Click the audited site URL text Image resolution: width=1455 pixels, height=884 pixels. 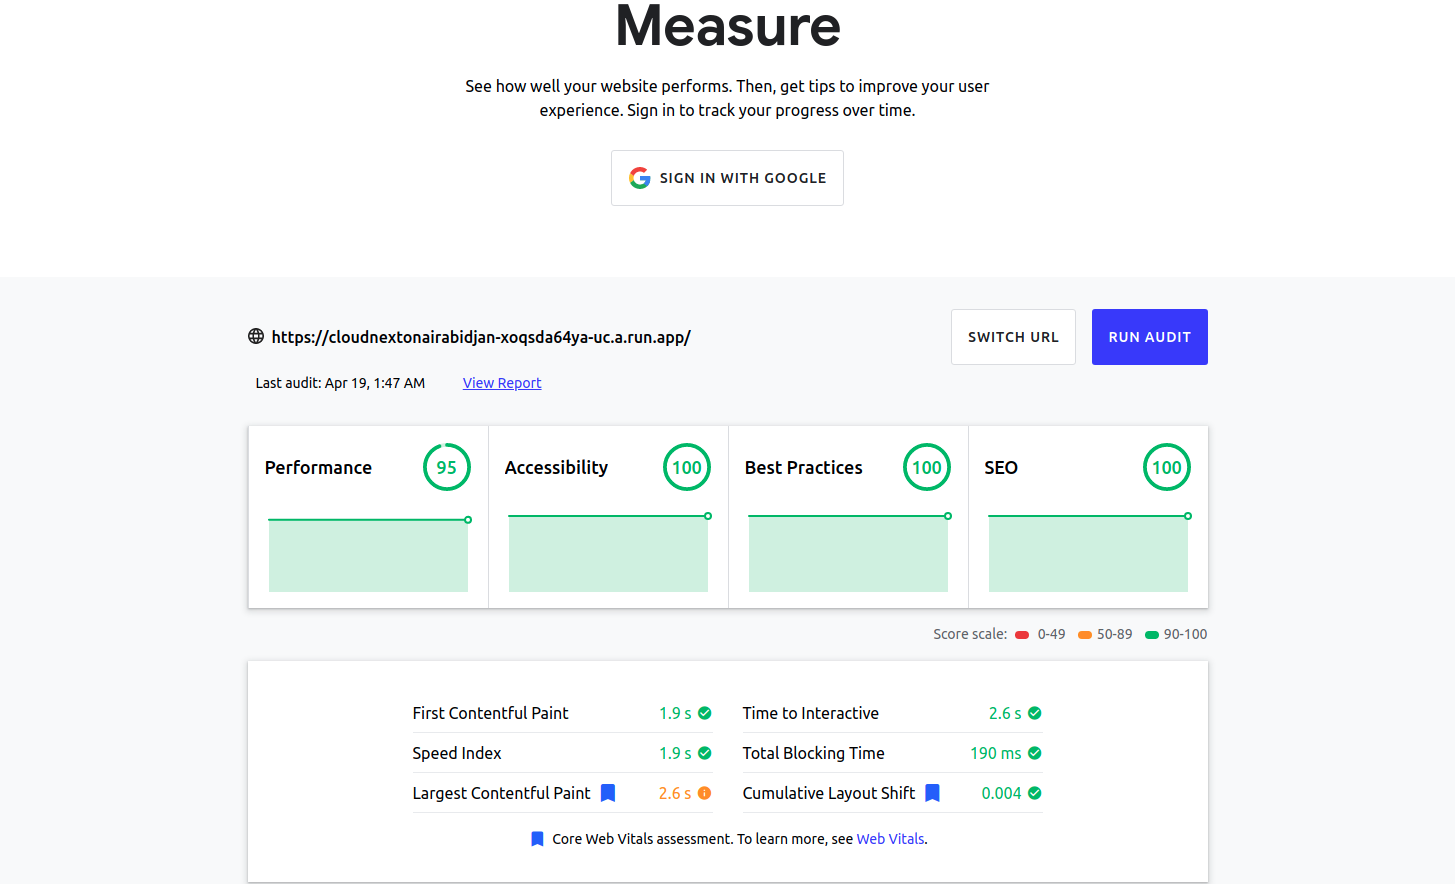click(x=481, y=337)
